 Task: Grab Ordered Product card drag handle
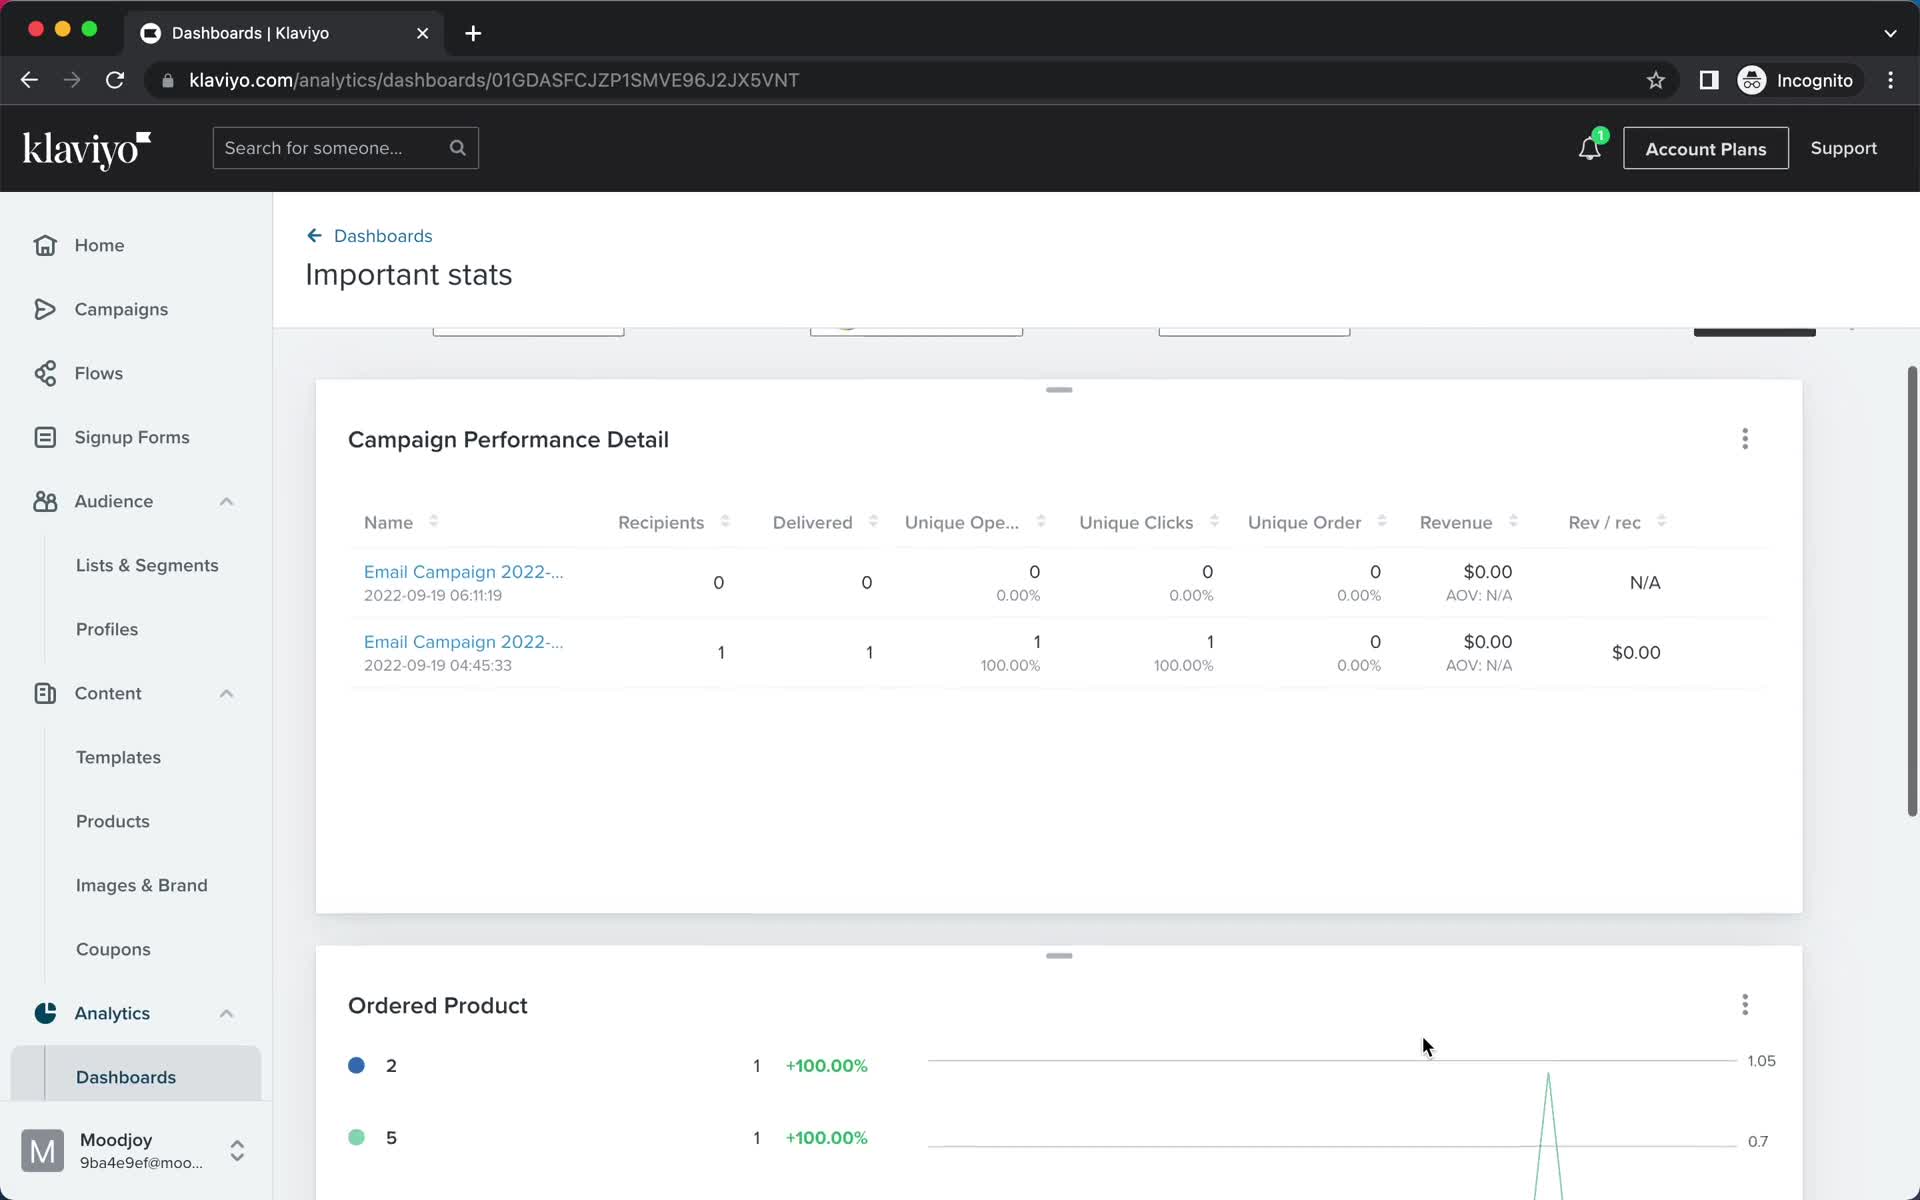pos(1059,956)
